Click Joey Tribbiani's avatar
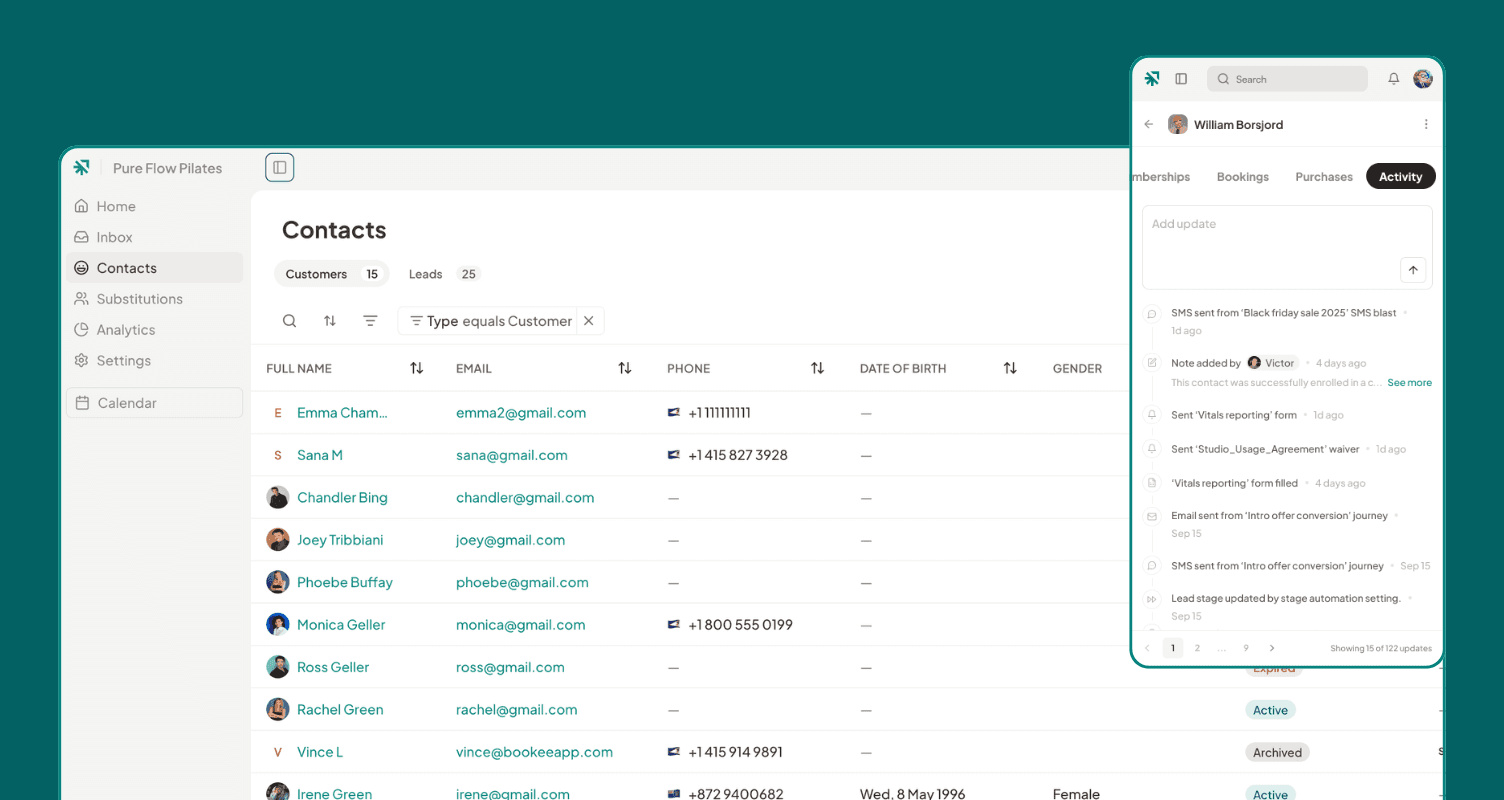This screenshot has width=1504, height=800. [278, 540]
